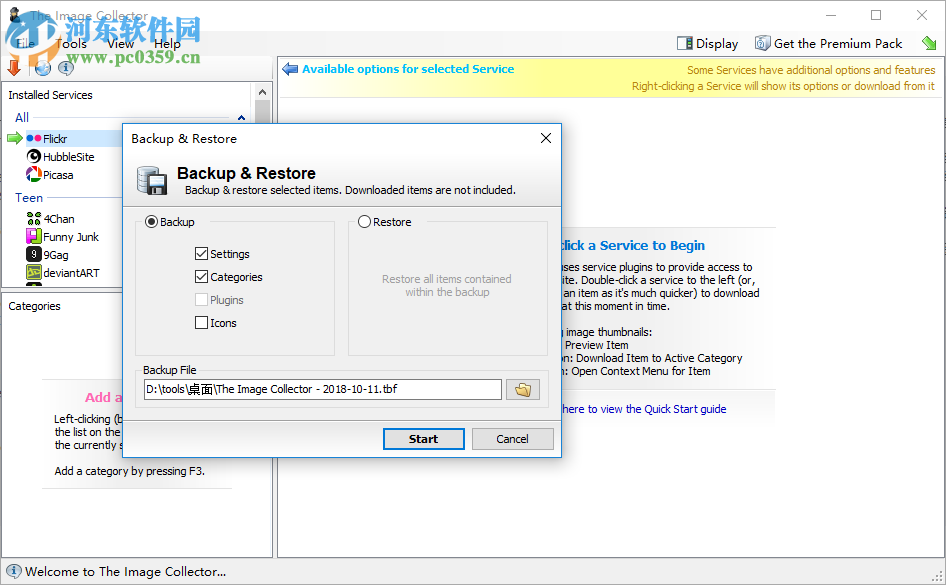
Task: Click the globe toolbar icon
Action: (x=42, y=68)
